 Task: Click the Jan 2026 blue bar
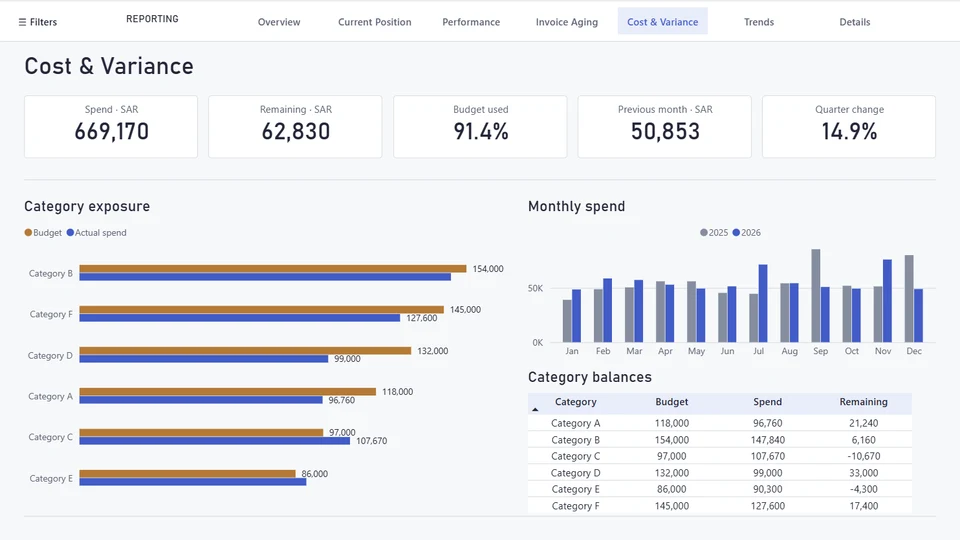click(x=576, y=316)
